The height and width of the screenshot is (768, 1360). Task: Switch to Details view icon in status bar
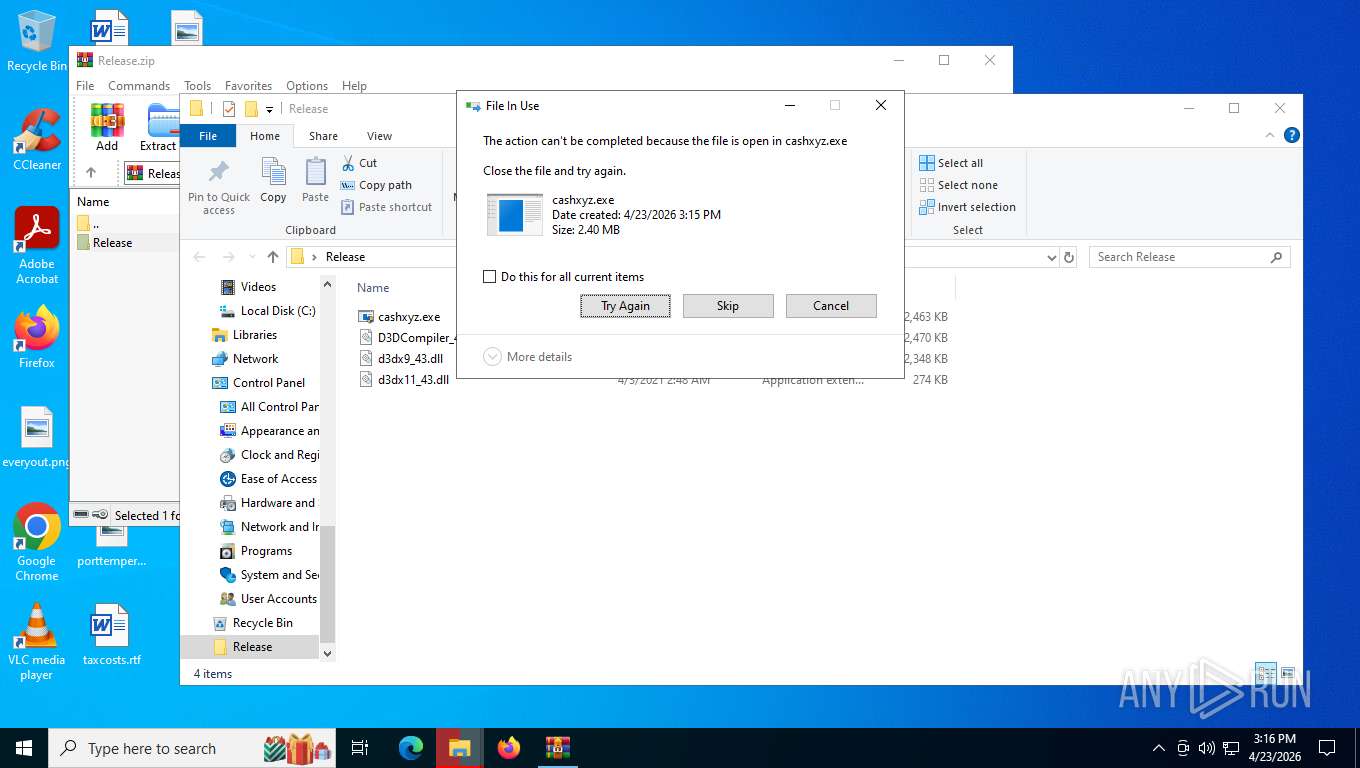[1266, 674]
